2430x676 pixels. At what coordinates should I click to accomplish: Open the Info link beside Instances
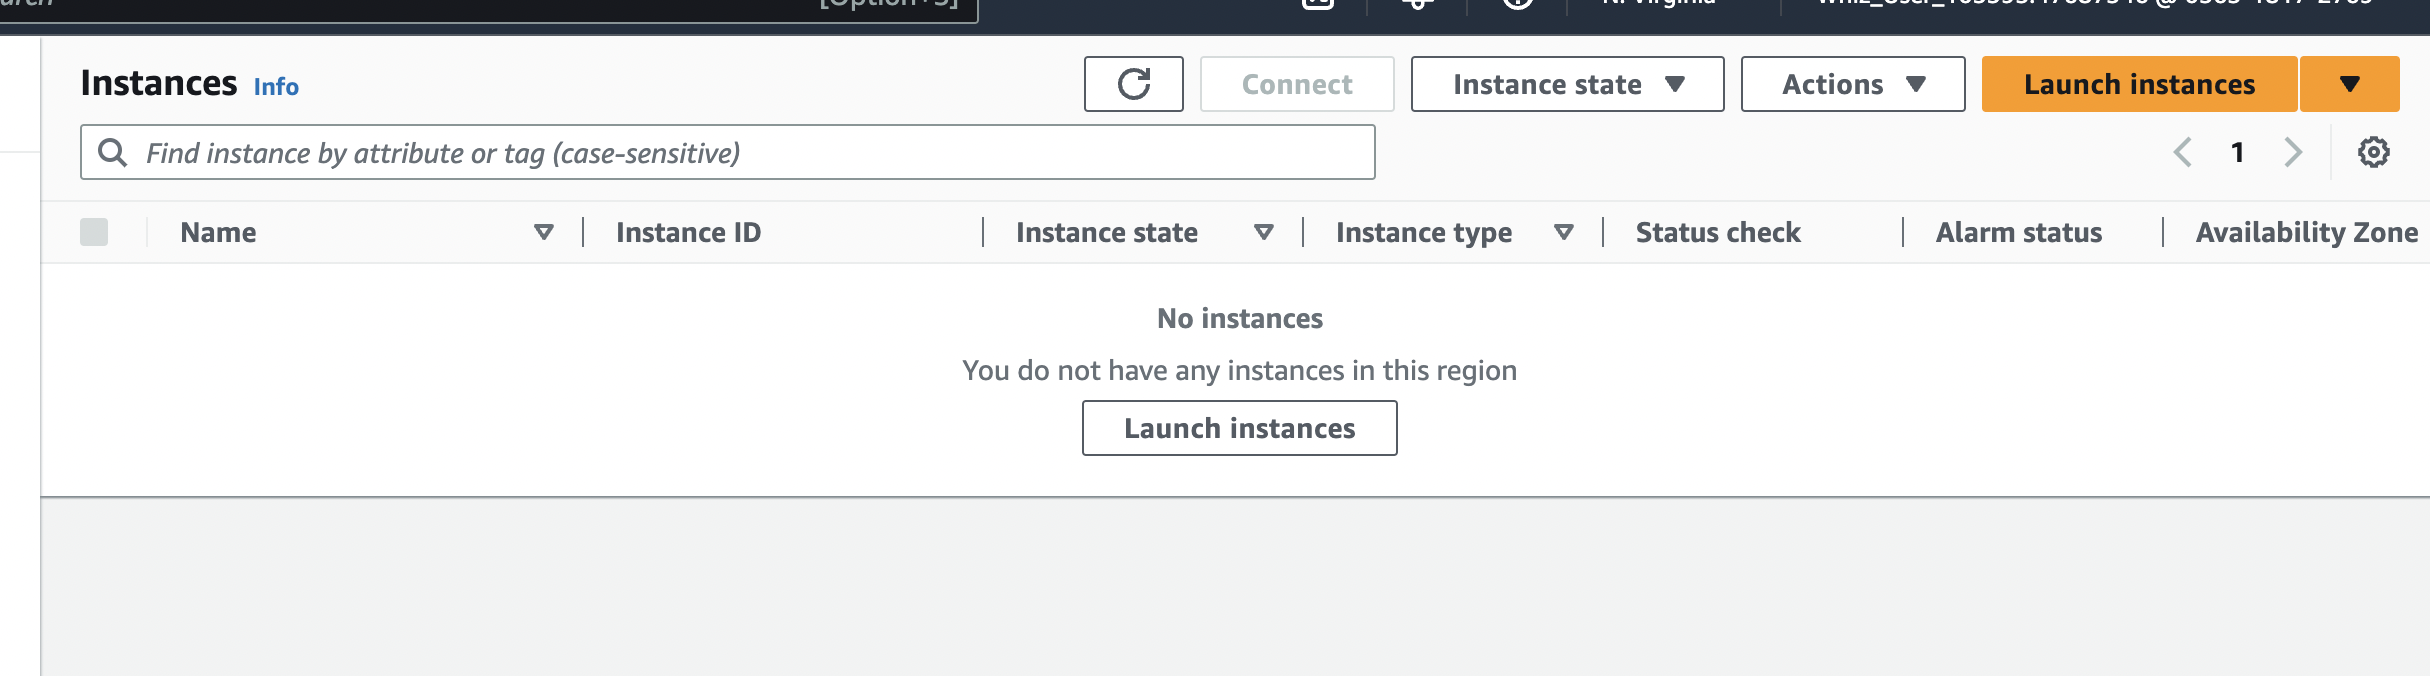[x=276, y=87]
